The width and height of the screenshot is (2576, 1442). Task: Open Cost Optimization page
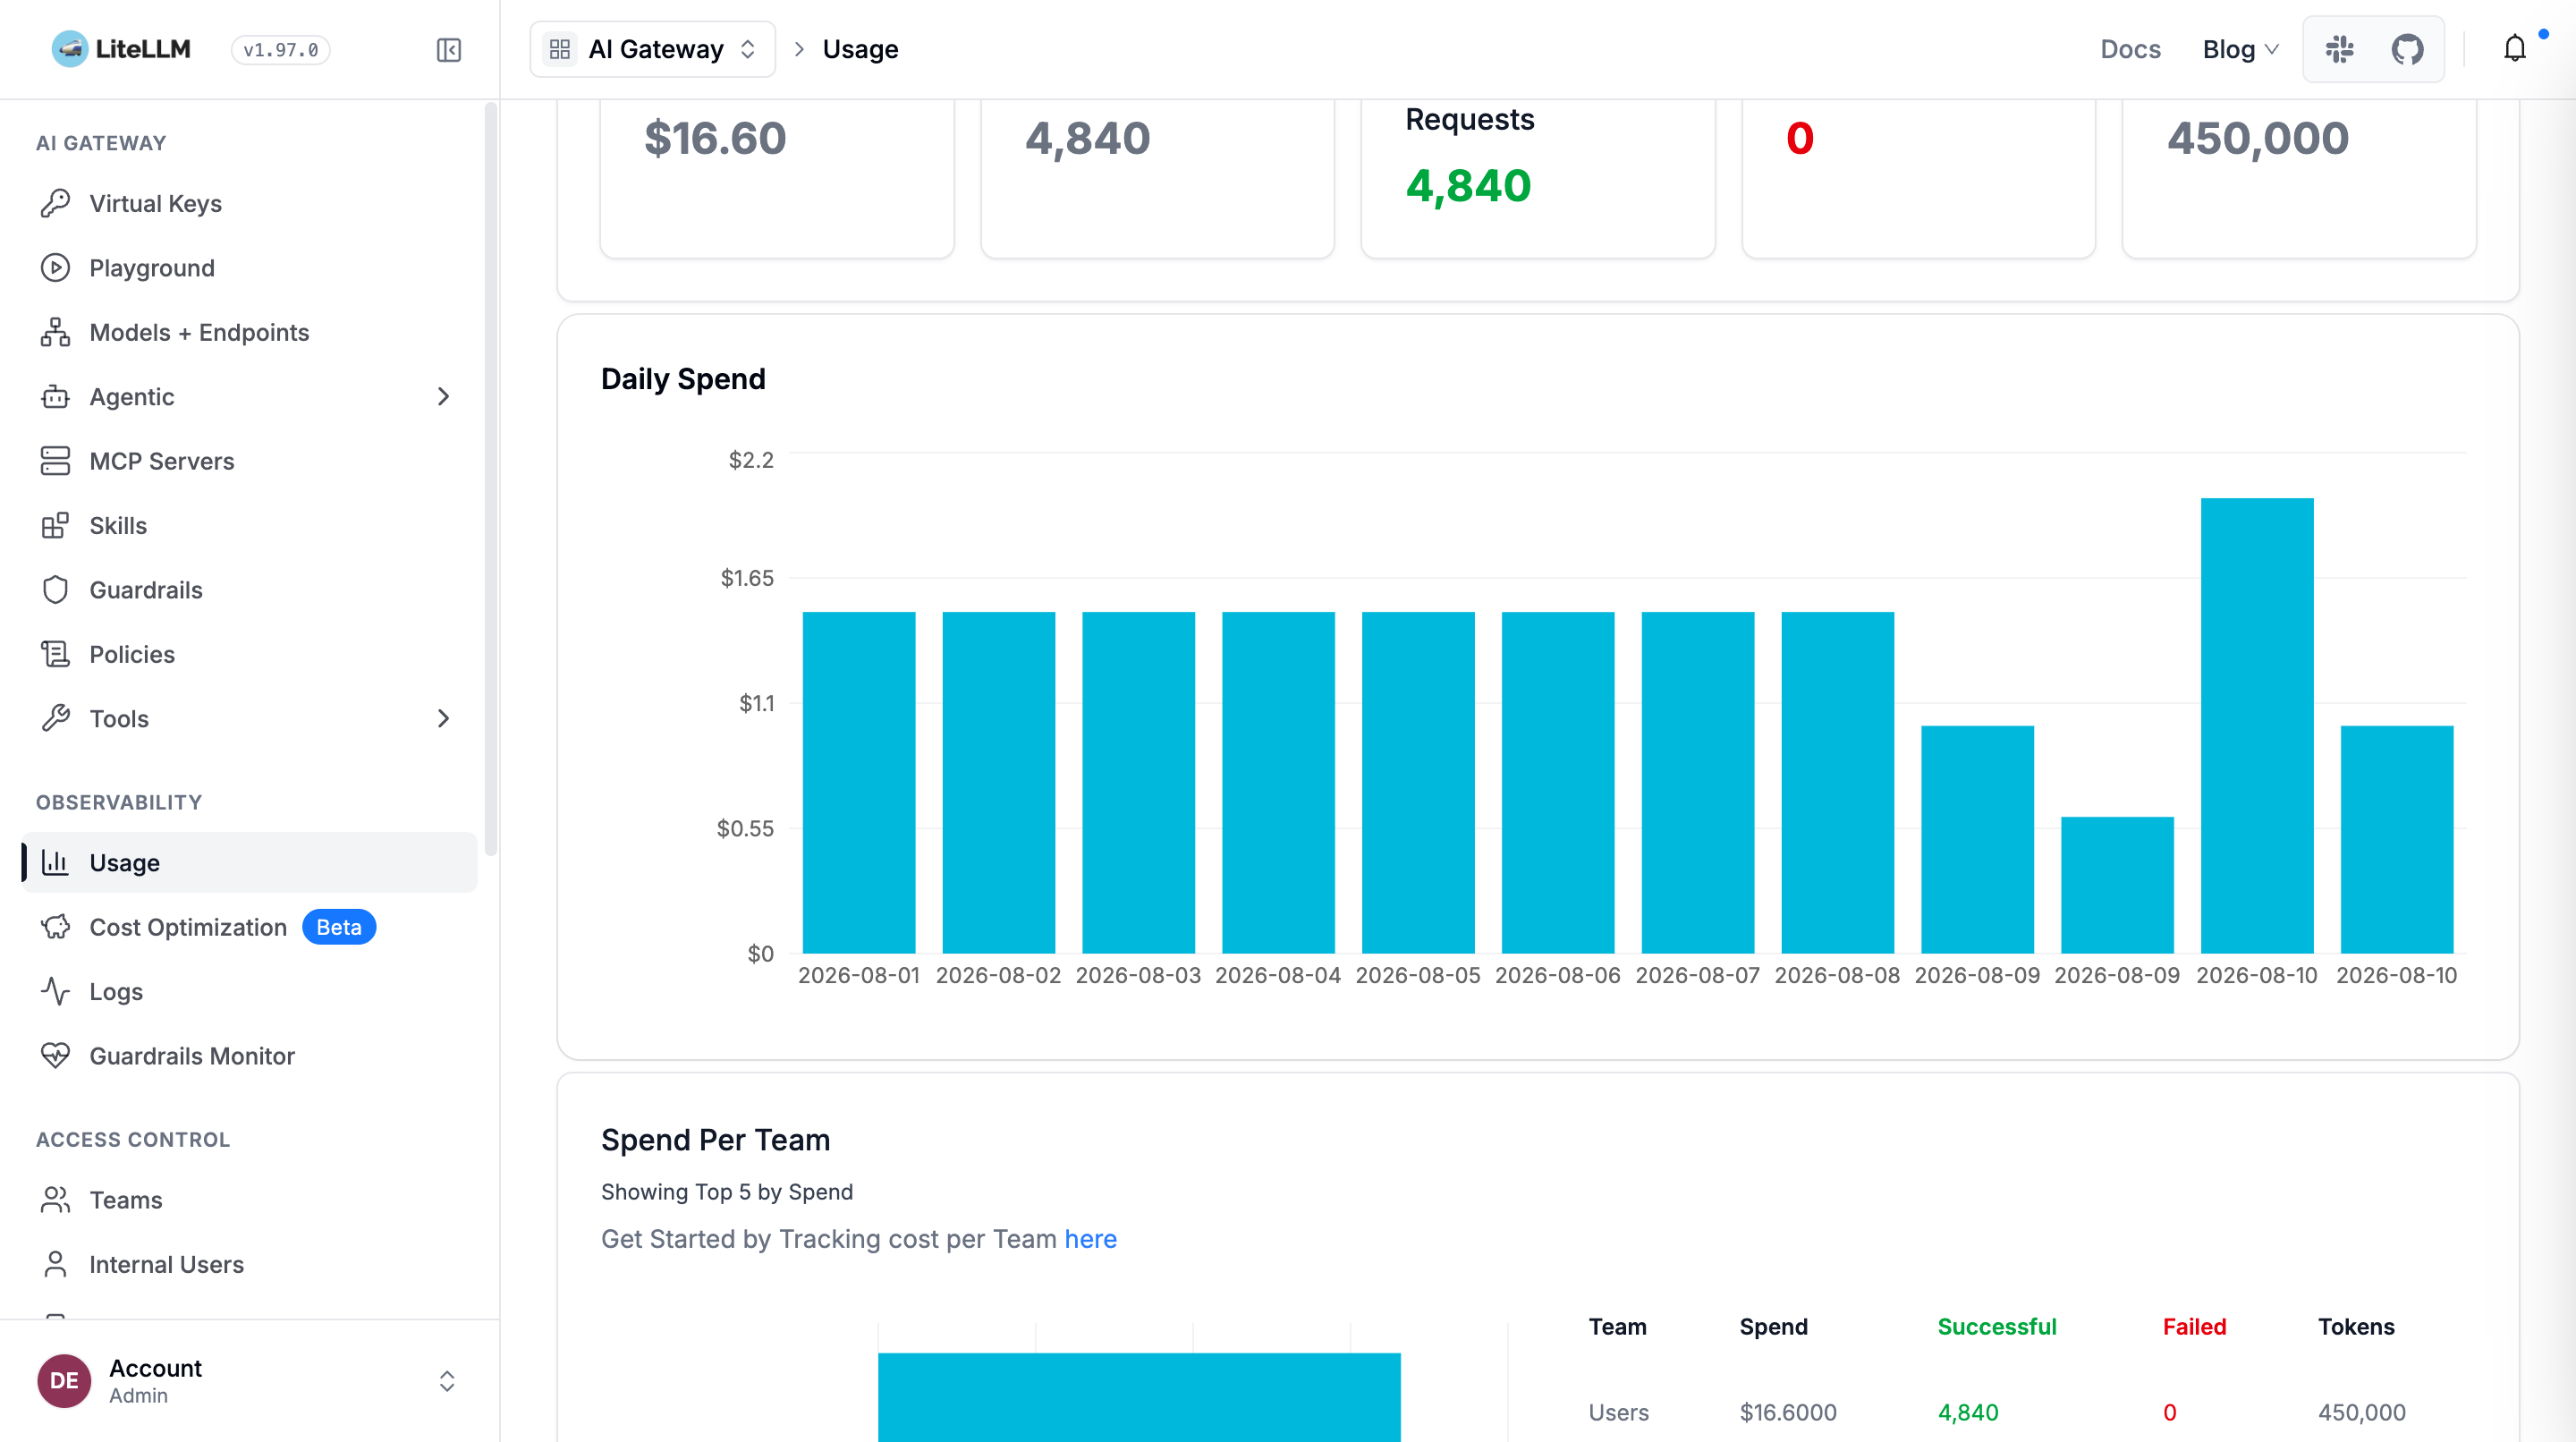(249, 927)
